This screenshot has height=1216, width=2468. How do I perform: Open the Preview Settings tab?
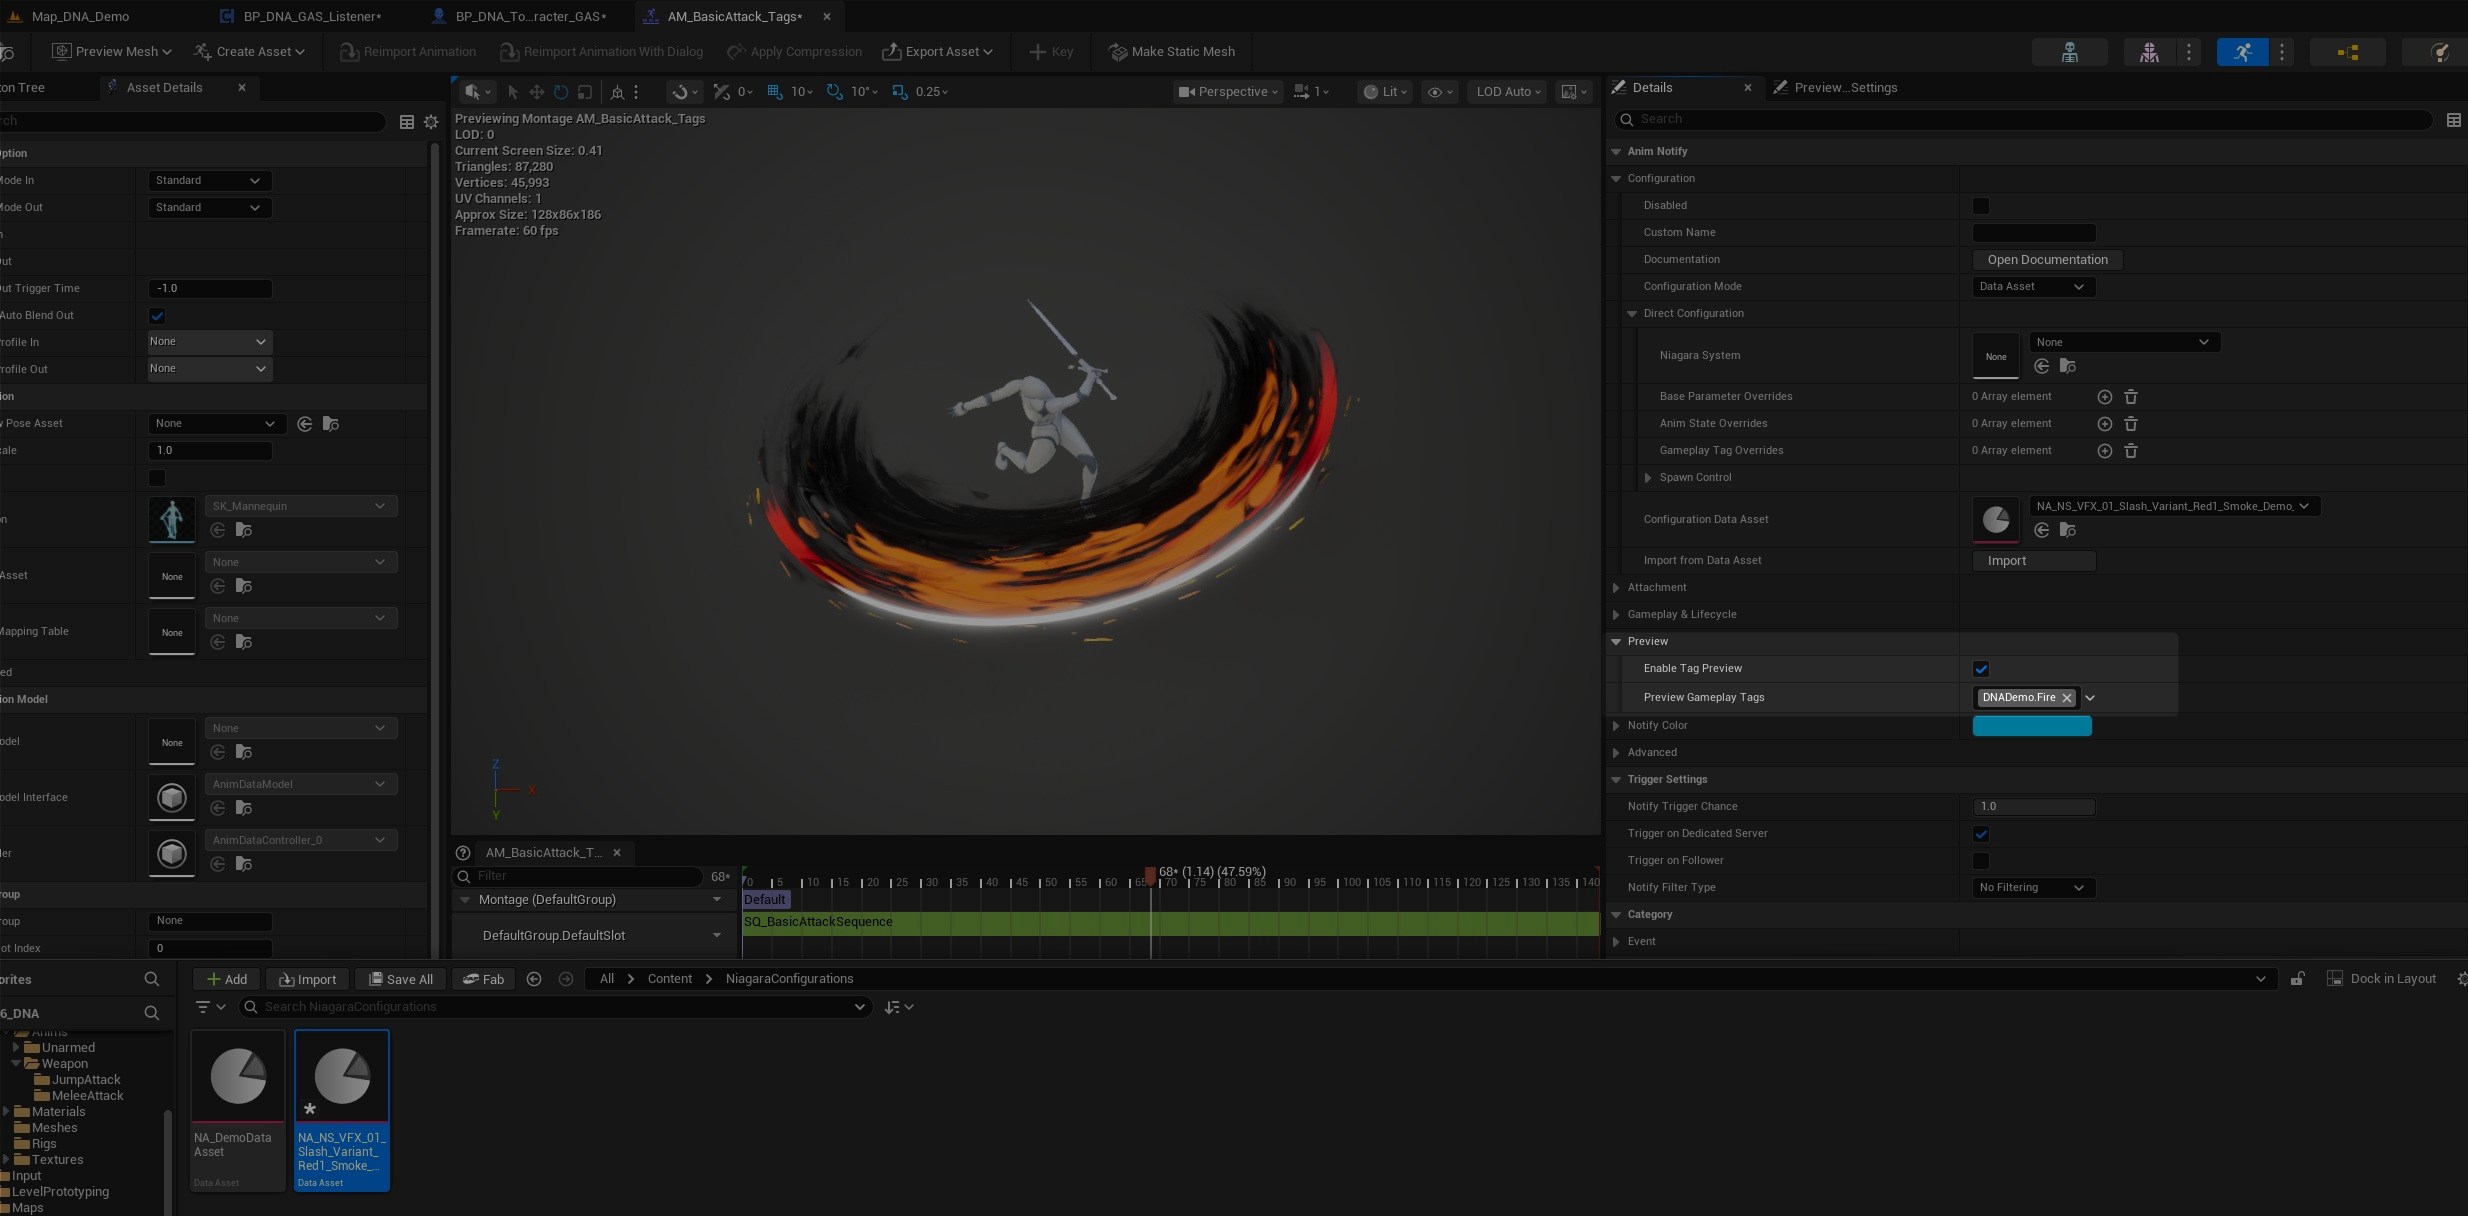[x=1844, y=88]
